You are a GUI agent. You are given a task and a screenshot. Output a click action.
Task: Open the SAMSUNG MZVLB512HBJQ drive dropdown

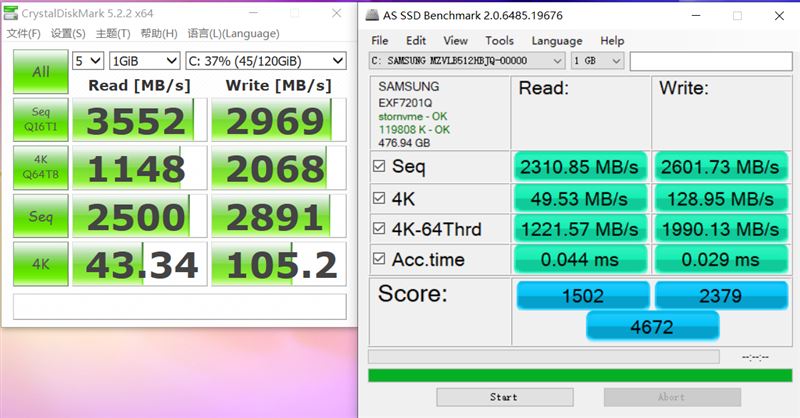[467, 61]
